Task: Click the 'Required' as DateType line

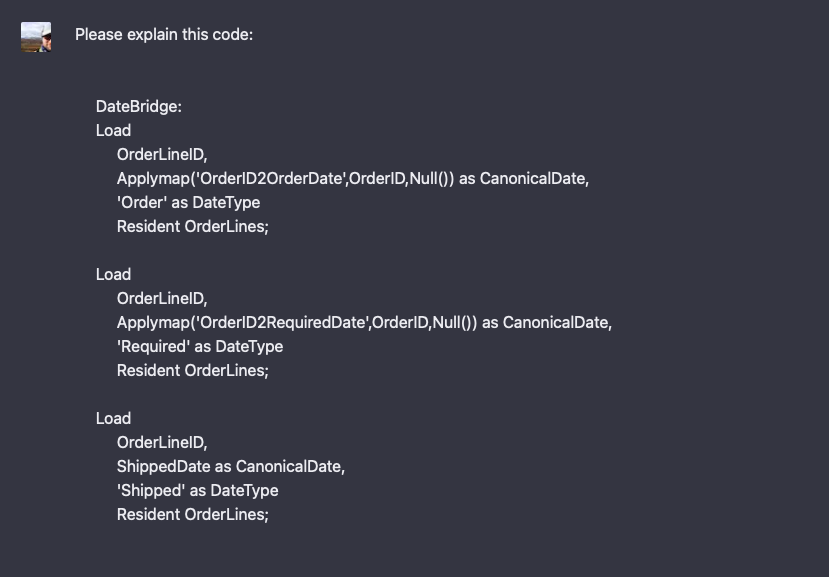Action: [x=200, y=347]
